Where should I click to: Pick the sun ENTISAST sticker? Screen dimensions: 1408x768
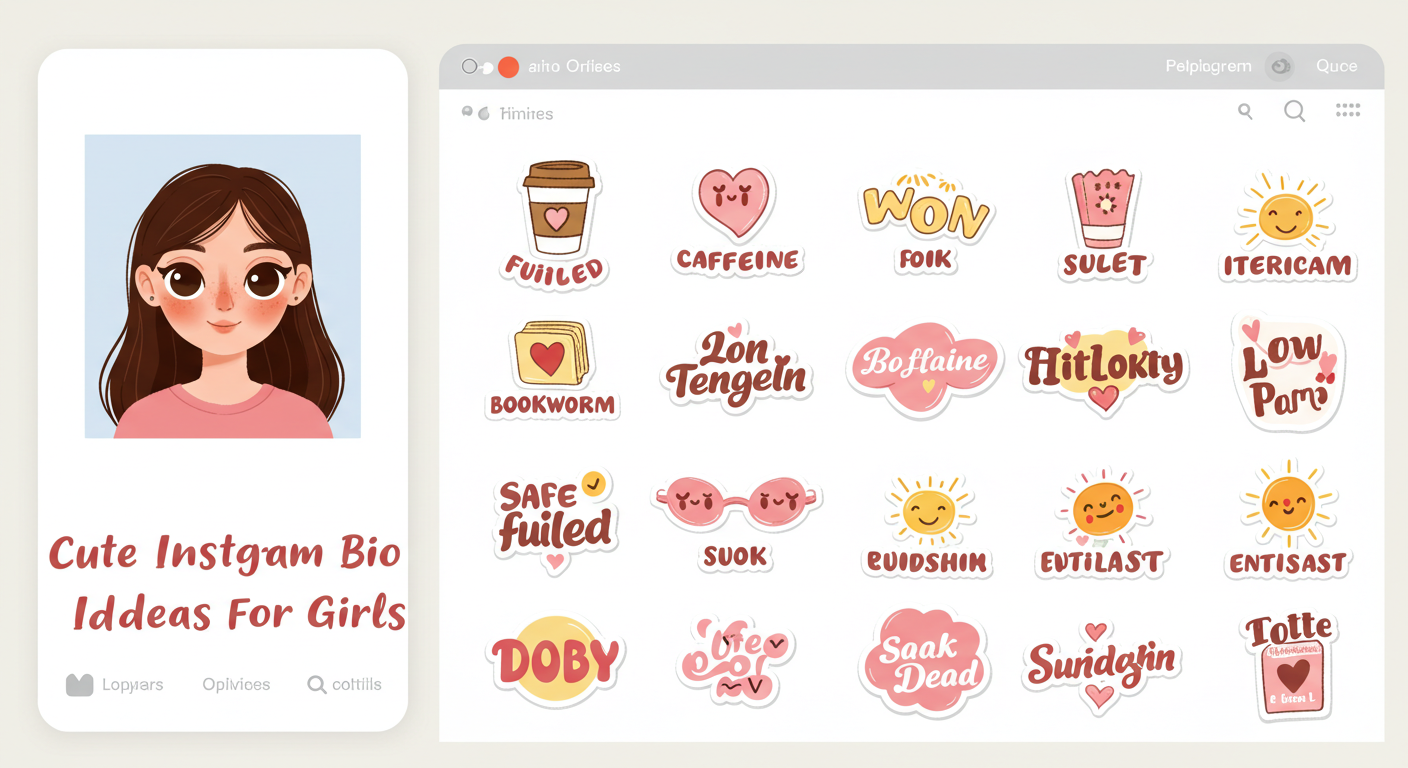pos(1288,520)
